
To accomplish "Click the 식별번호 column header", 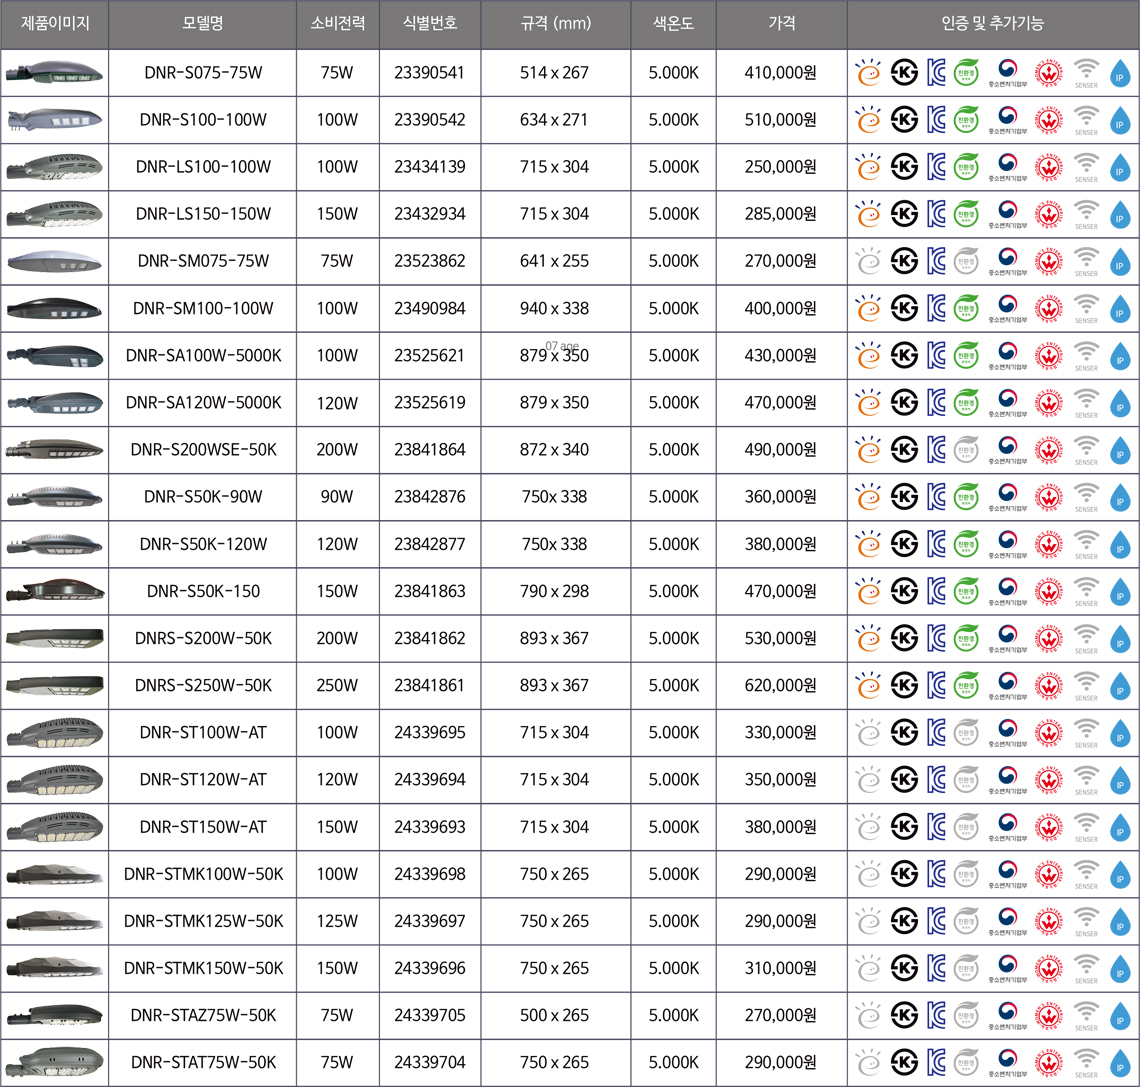I will click(430, 23).
